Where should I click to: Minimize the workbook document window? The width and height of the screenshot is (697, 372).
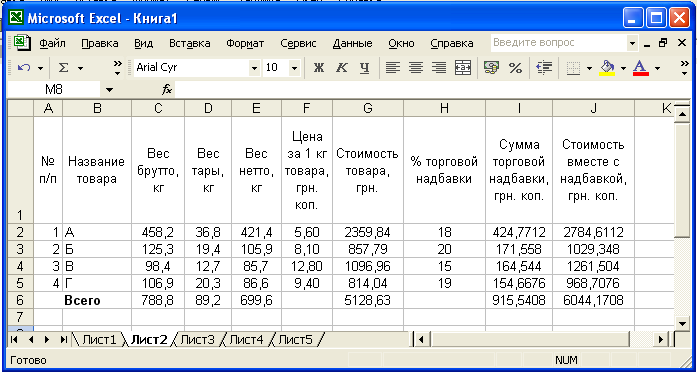[x=647, y=44]
